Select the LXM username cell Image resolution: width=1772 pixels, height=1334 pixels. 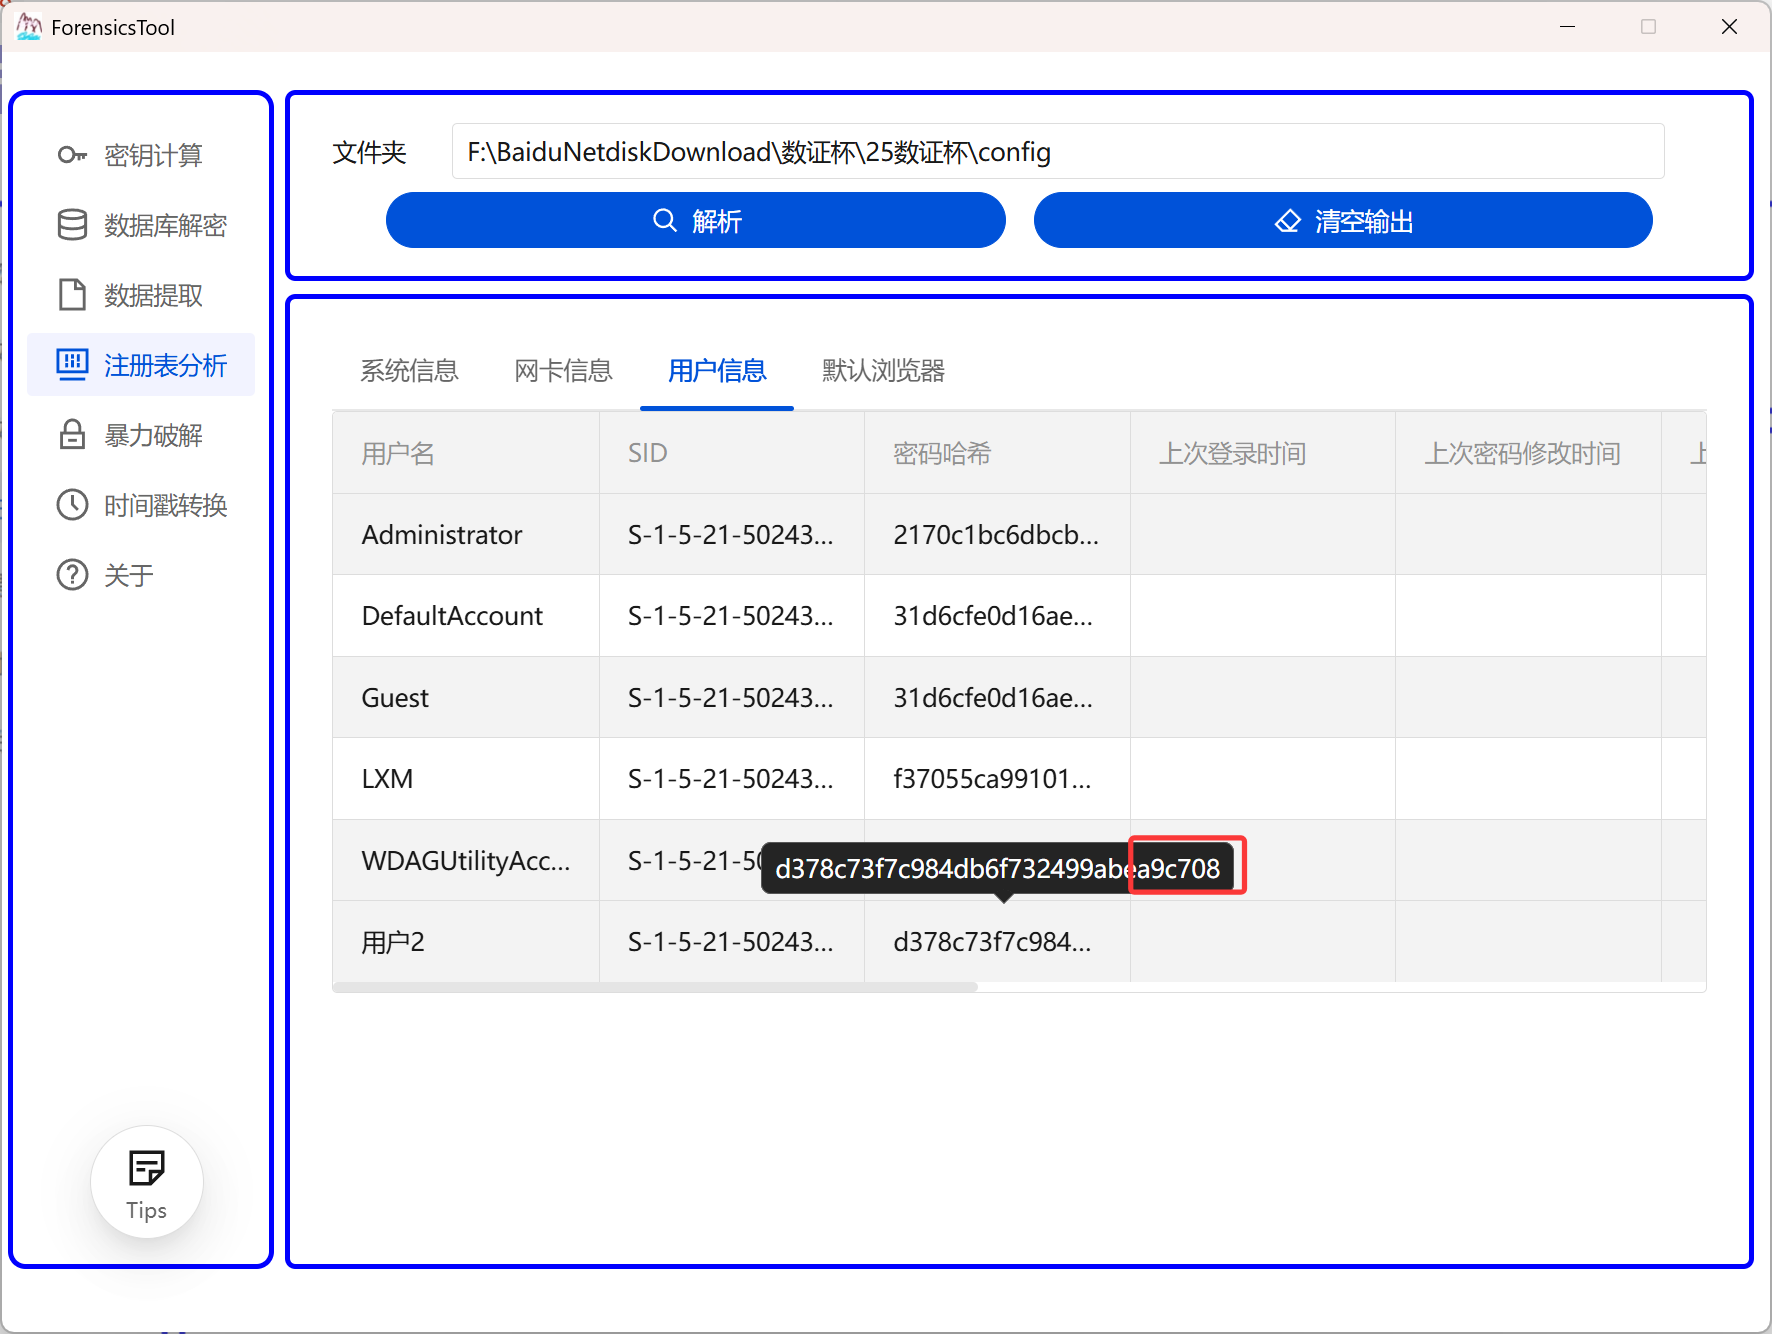click(x=466, y=779)
